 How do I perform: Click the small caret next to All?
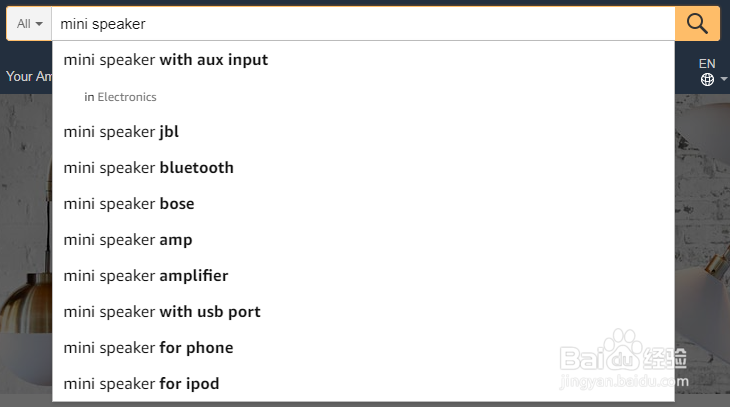[39, 23]
